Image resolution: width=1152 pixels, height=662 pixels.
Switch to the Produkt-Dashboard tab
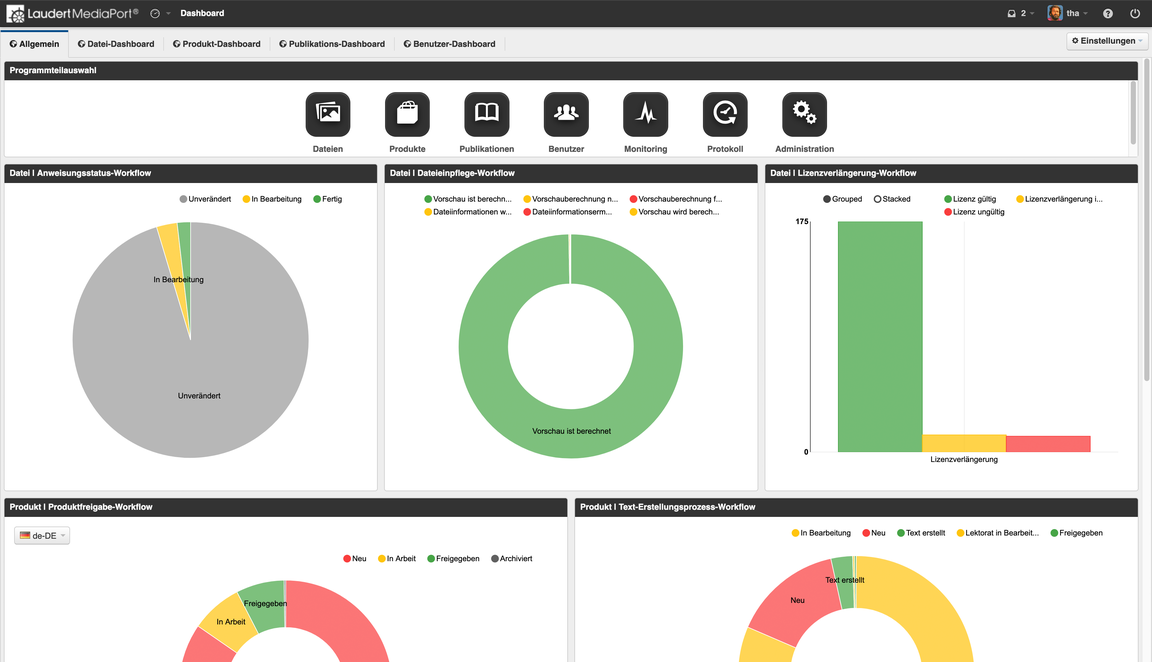click(x=217, y=44)
